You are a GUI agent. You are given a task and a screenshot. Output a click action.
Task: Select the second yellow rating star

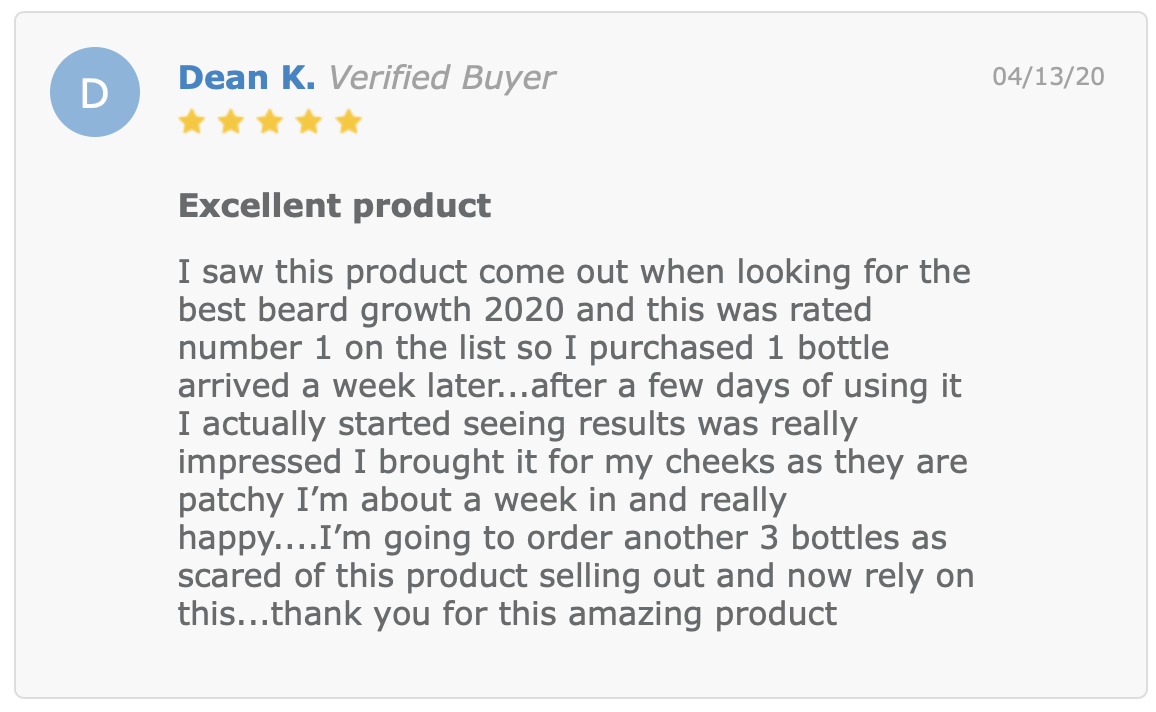pos(231,122)
